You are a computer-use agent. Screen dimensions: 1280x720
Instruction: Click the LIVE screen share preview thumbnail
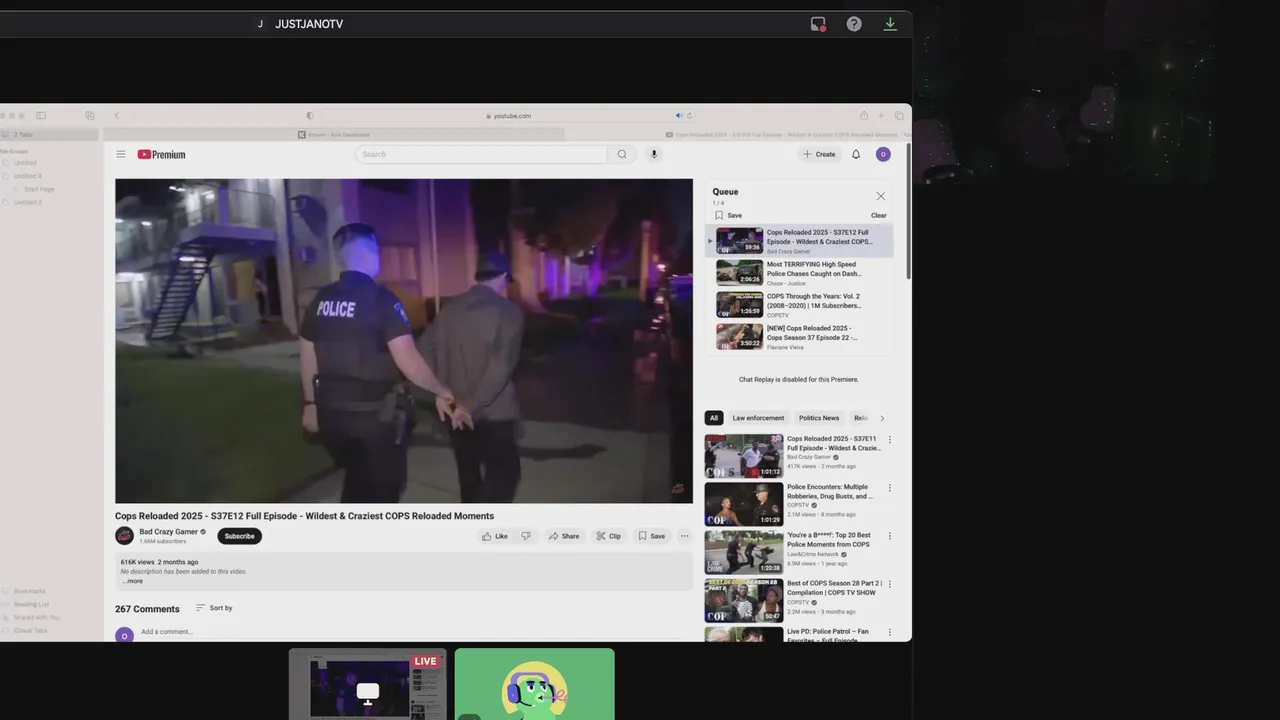point(368,684)
